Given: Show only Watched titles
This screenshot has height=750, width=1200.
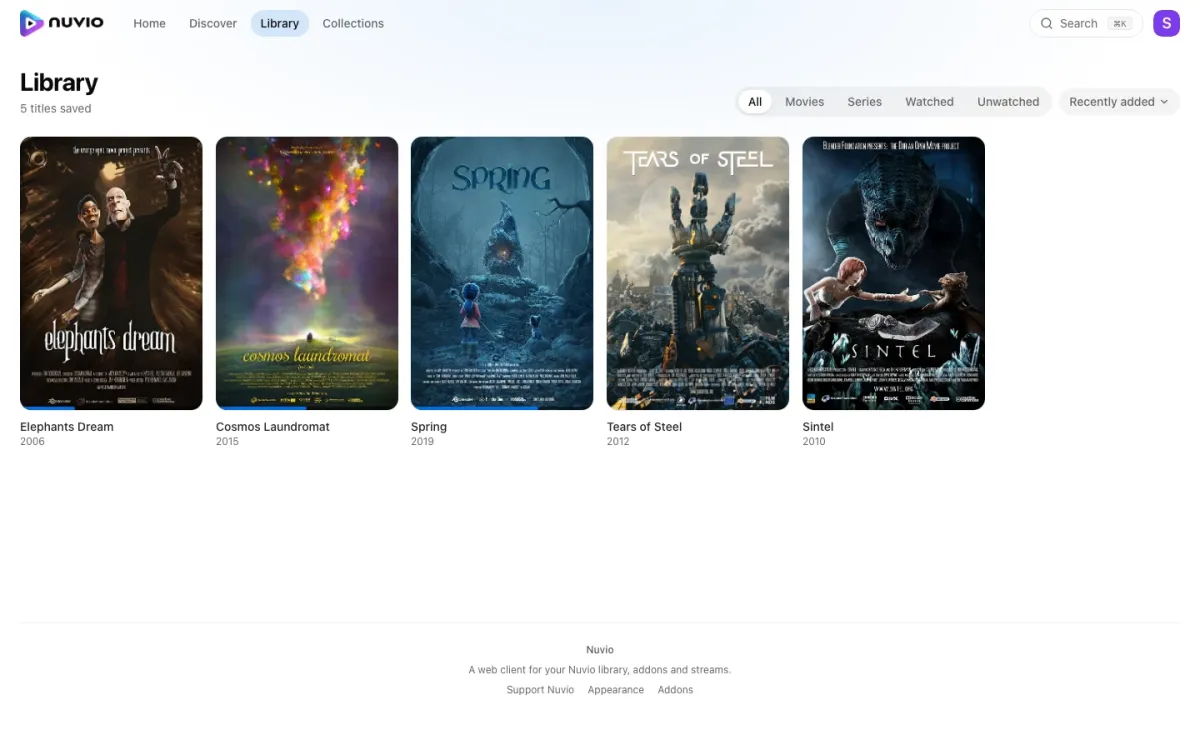Looking at the screenshot, I should tap(929, 101).
